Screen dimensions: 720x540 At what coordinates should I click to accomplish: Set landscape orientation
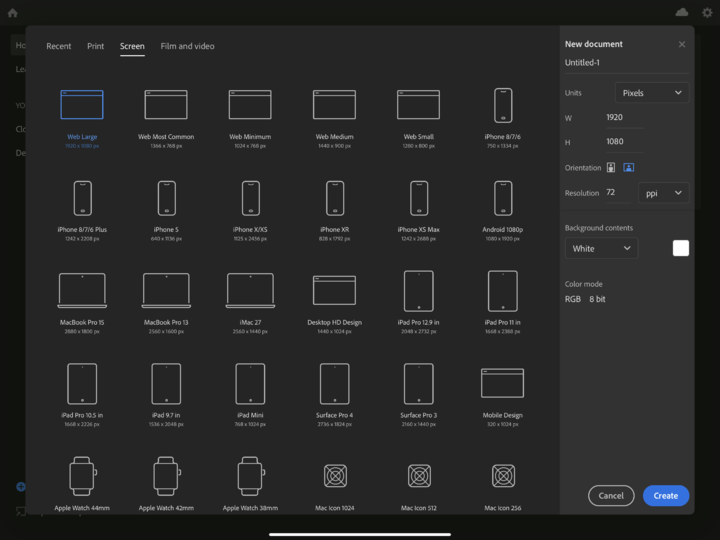click(629, 168)
